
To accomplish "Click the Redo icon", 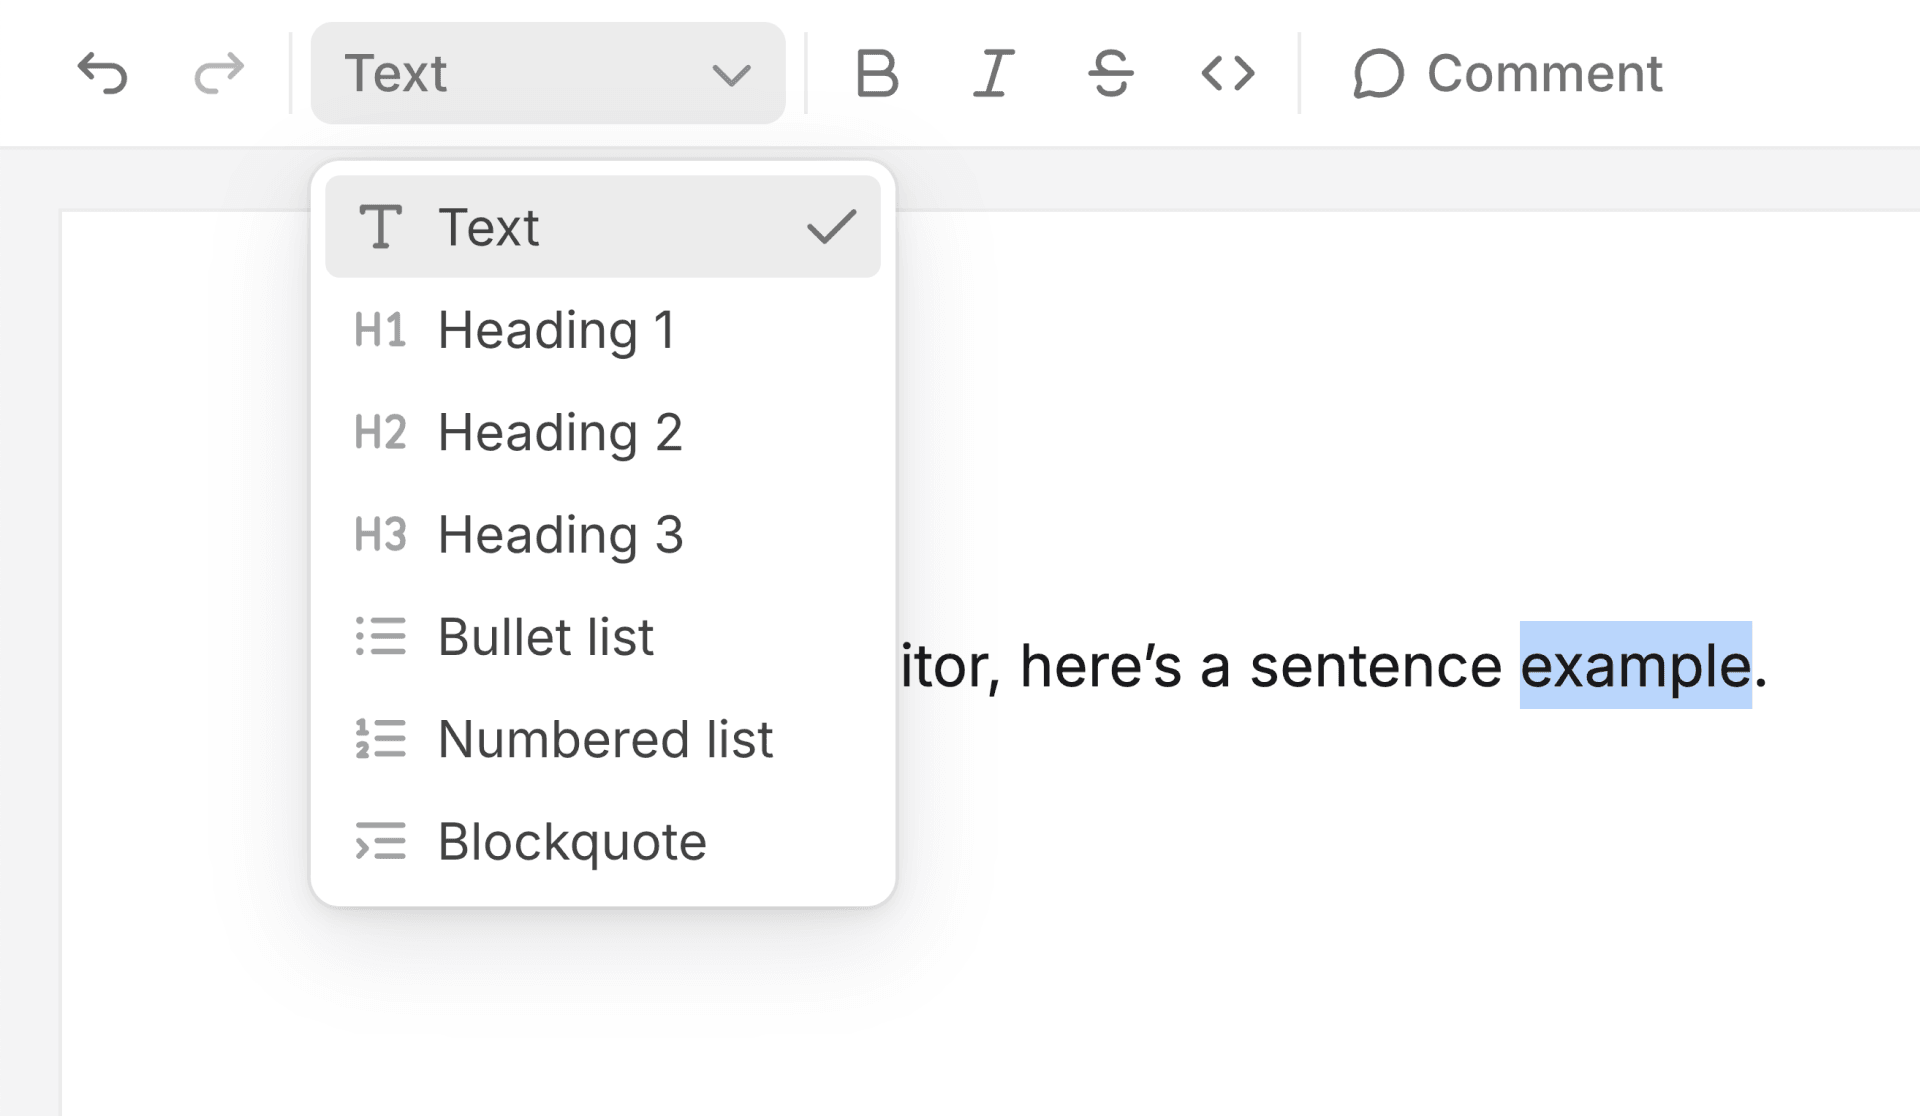I will point(218,72).
